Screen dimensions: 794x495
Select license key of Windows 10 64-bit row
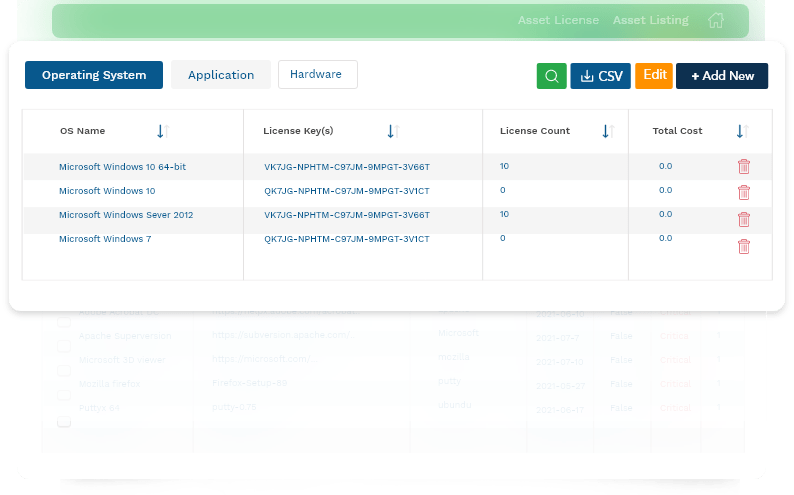pyautogui.click(x=347, y=167)
